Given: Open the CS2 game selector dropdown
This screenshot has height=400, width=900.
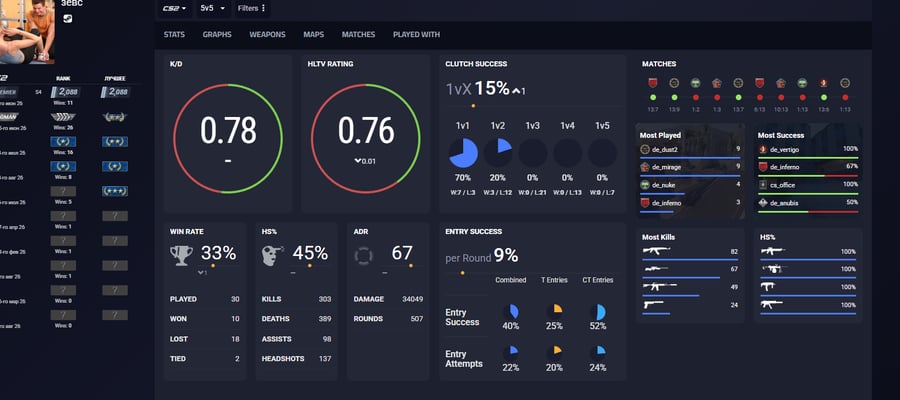Looking at the screenshot, I should click(x=176, y=9).
